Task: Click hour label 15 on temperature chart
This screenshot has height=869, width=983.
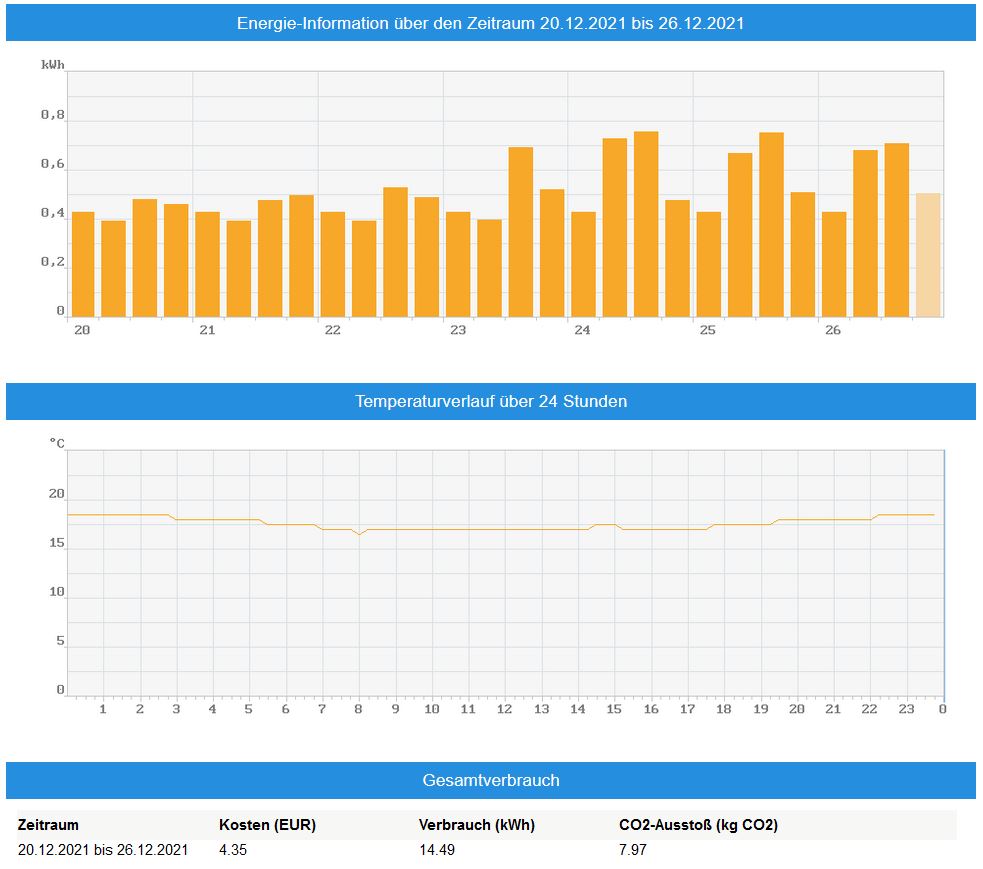Action: tap(614, 708)
